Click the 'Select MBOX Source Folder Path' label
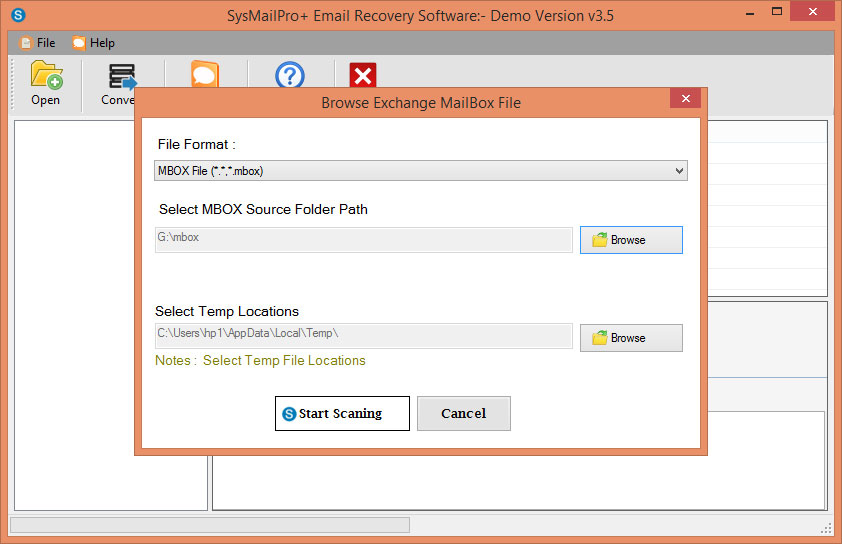Screen dimensions: 842x544 point(263,209)
